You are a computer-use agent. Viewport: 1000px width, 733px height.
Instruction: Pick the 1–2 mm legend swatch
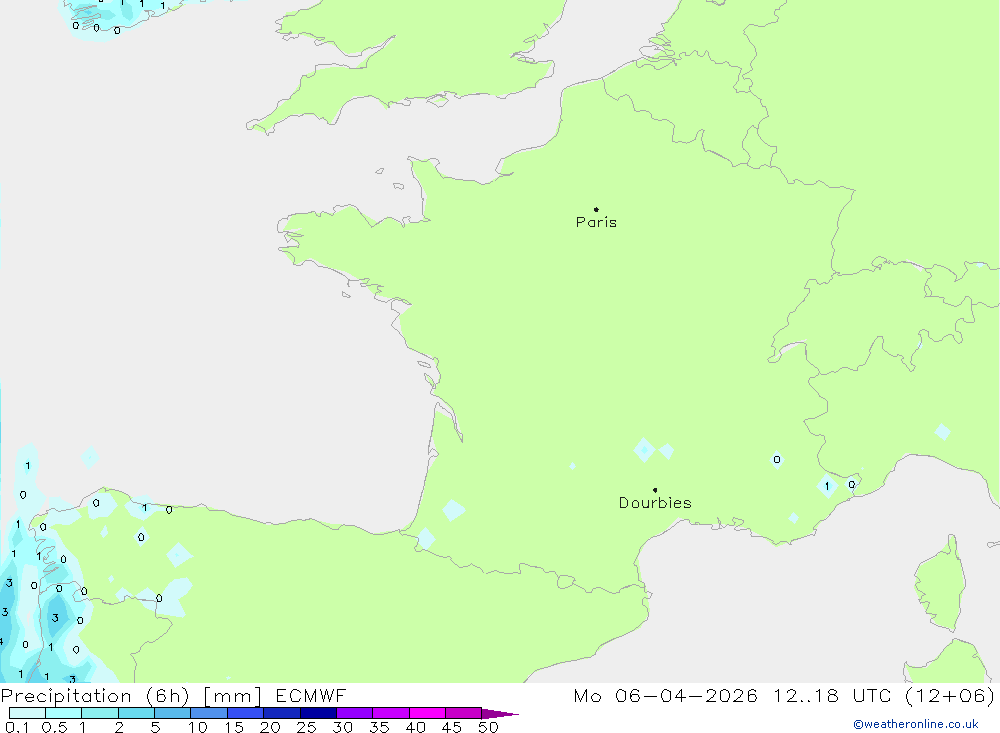point(100,713)
